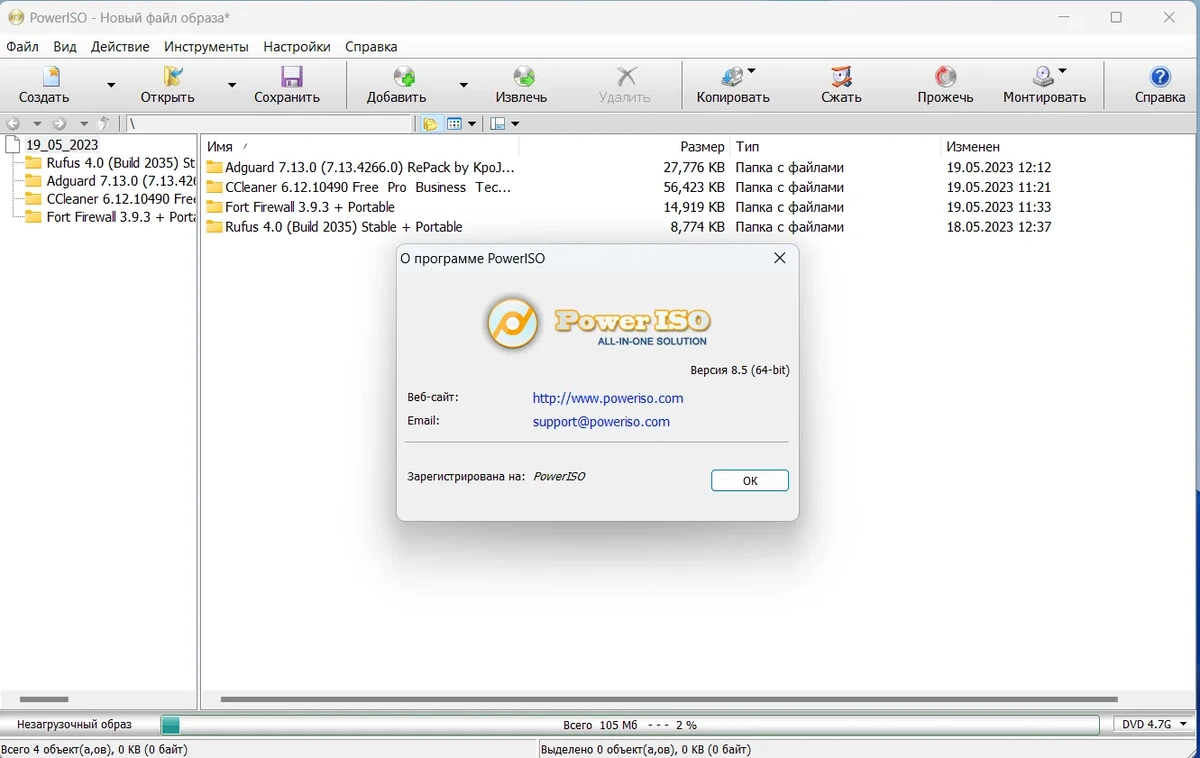Select CCleaner 6.12.10490 folder in tree
The width and height of the screenshot is (1200, 758).
tap(120, 199)
